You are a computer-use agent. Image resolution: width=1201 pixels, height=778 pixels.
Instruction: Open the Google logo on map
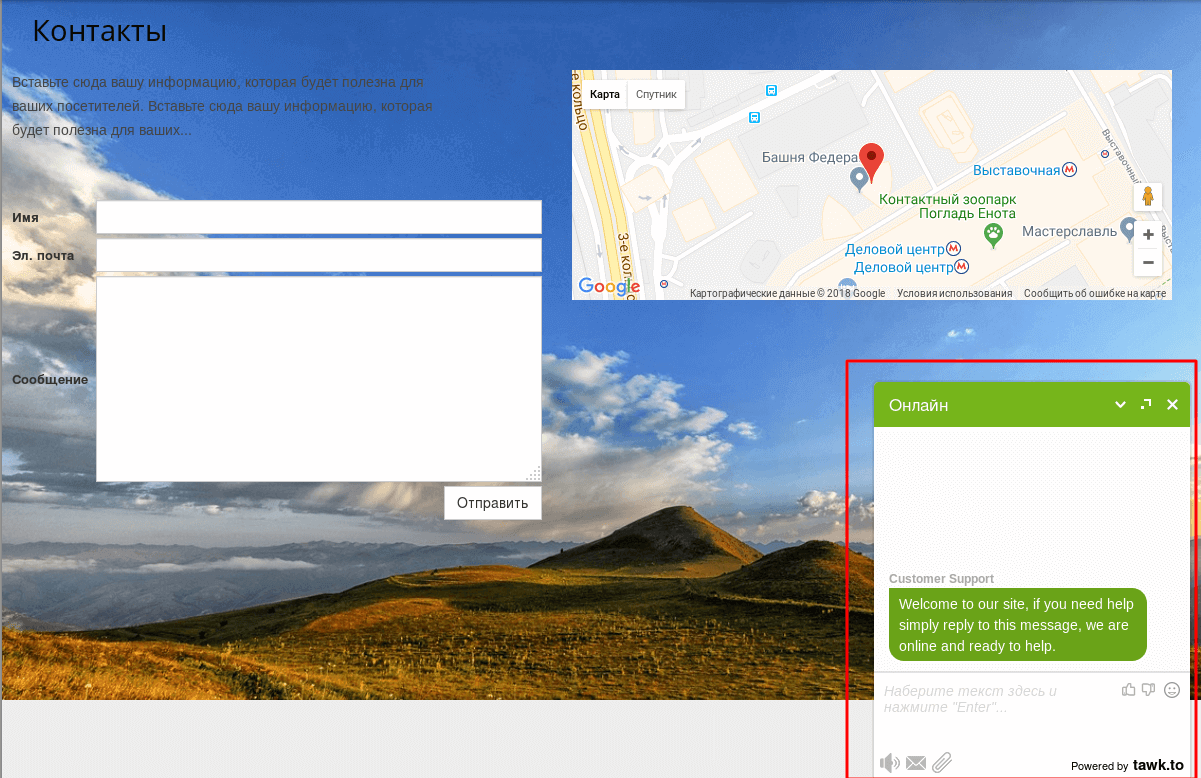tap(609, 286)
